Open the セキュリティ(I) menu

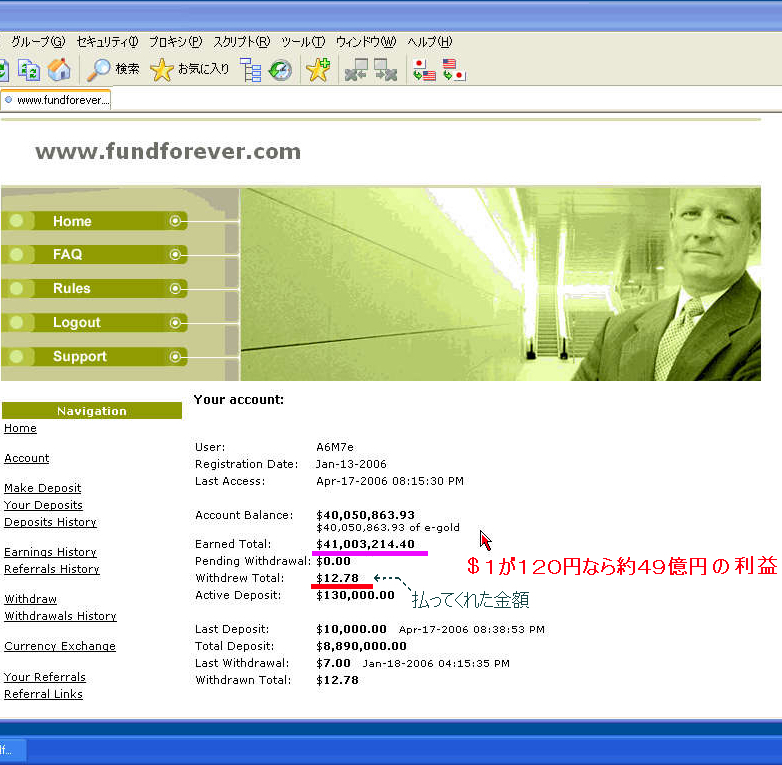tap(107, 42)
